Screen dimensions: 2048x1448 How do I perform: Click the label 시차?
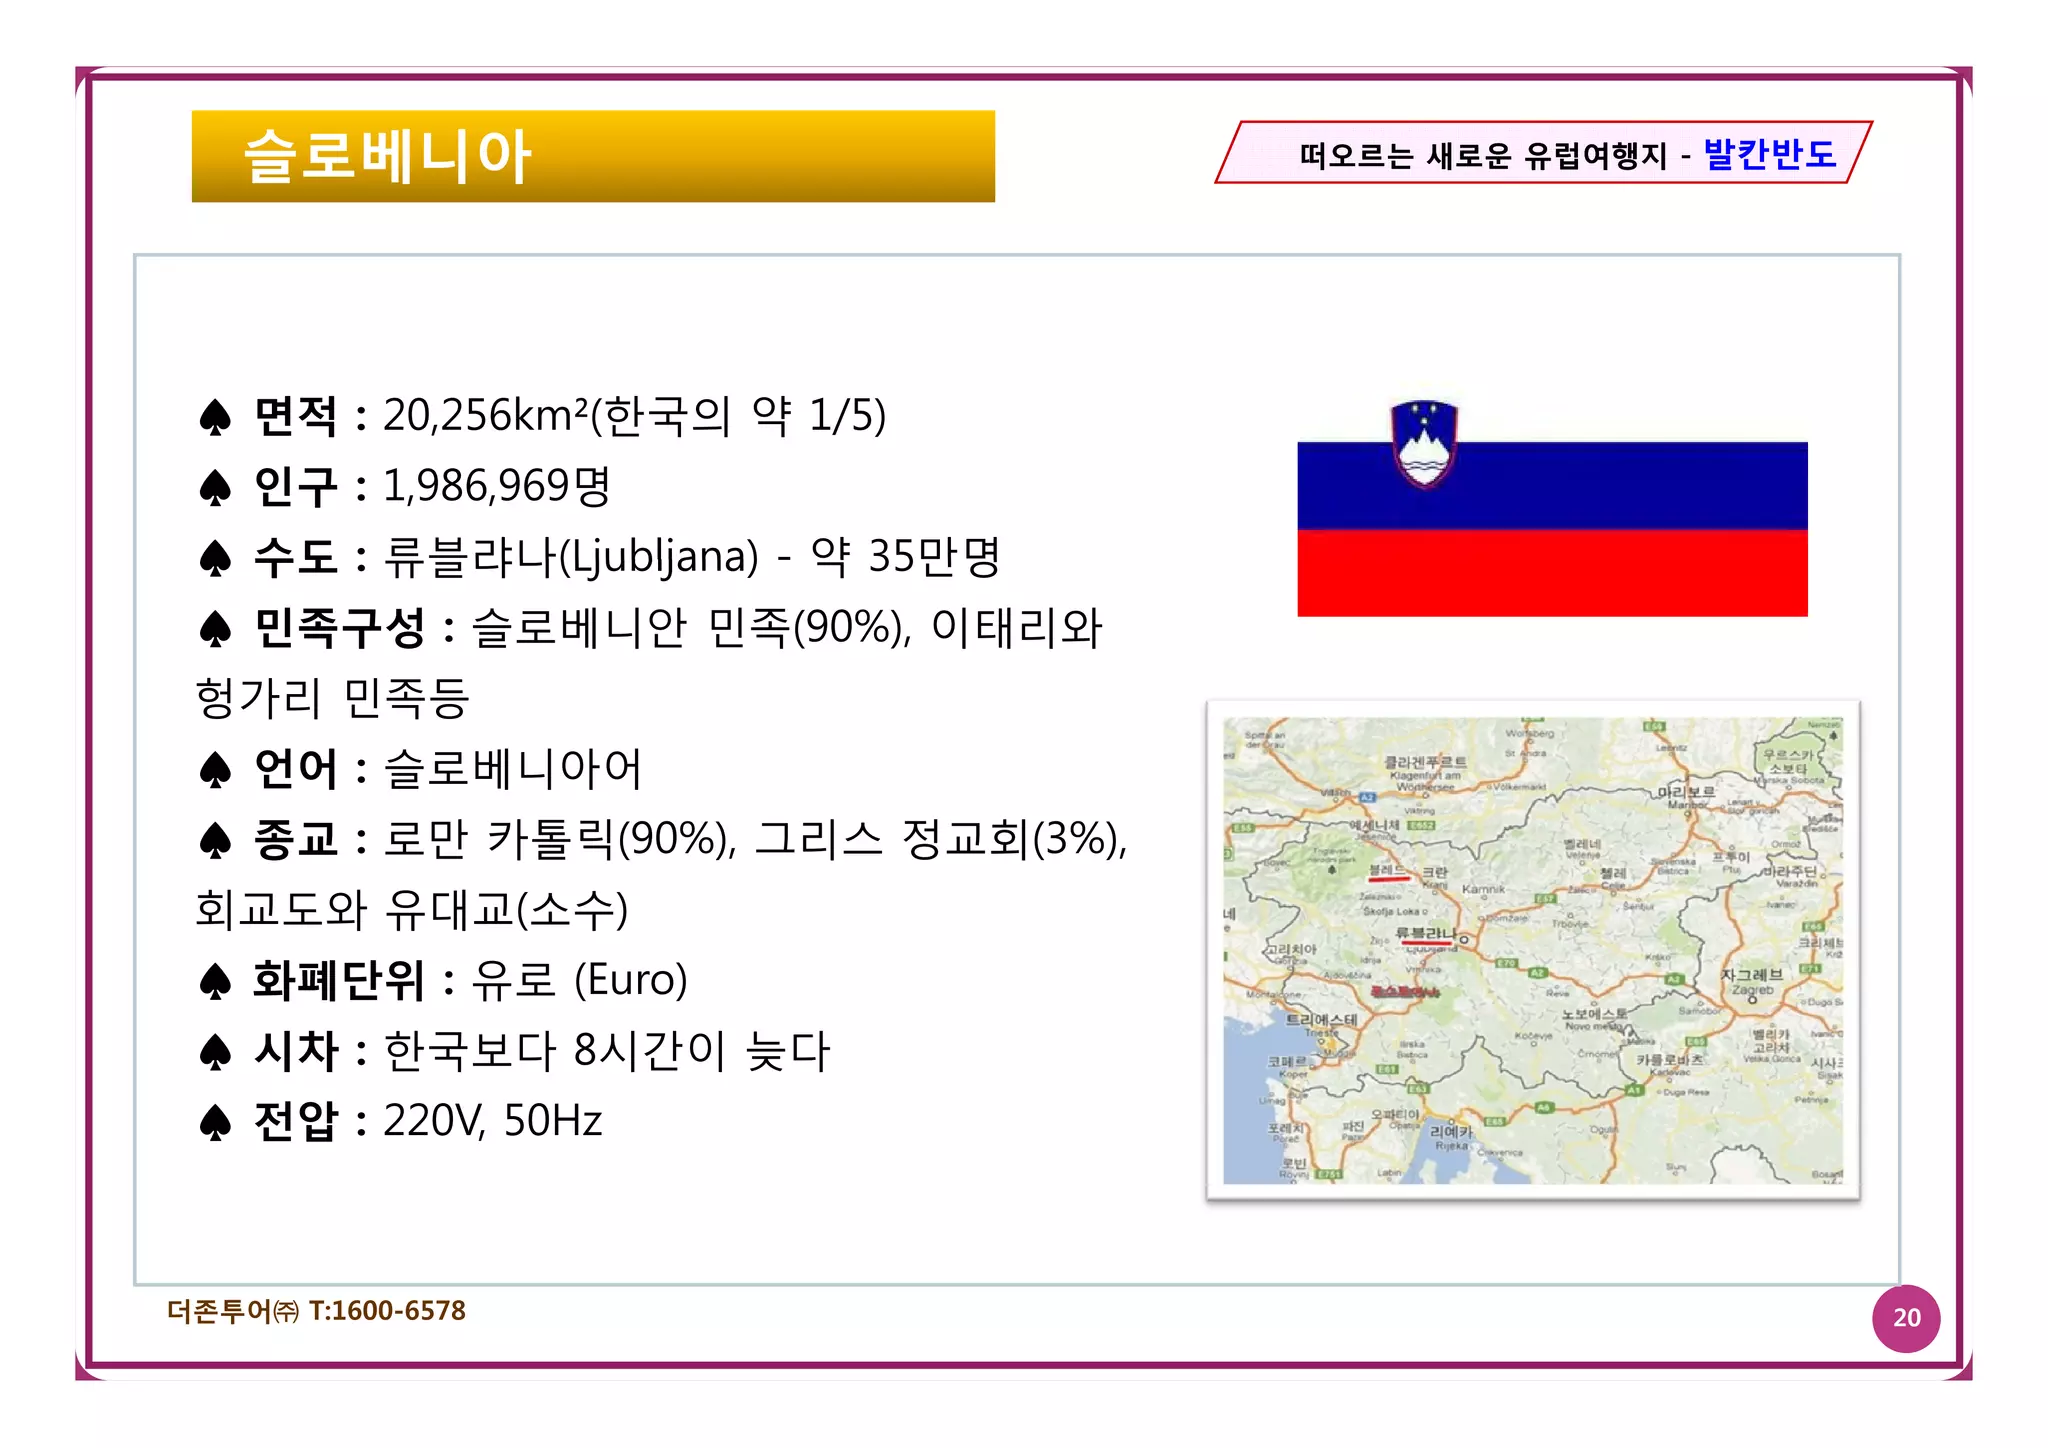[296, 1051]
